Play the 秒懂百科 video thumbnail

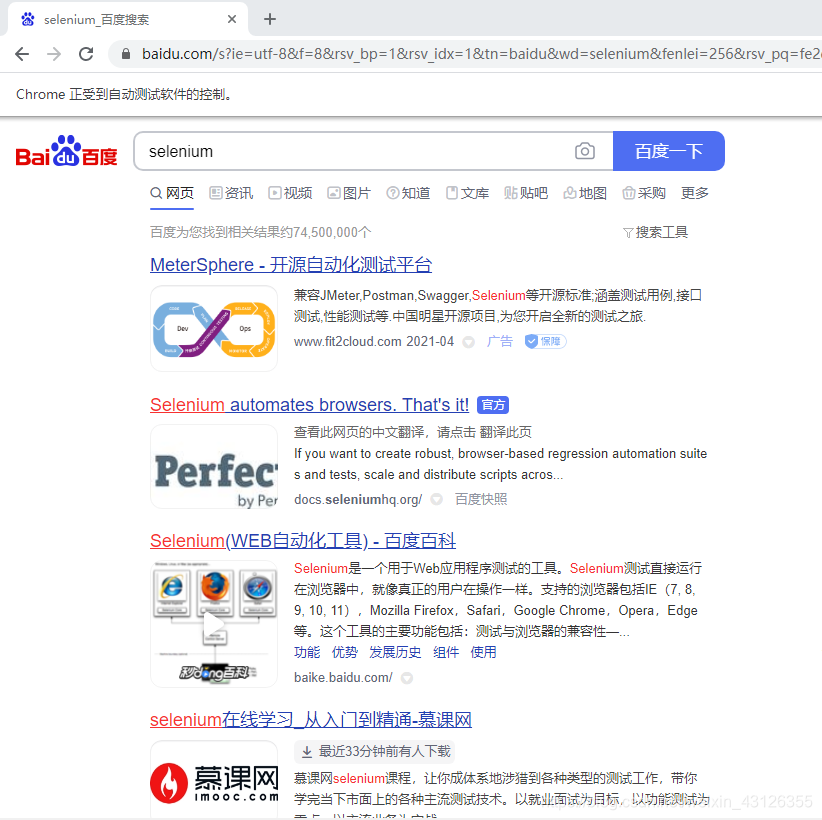[214, 624]
